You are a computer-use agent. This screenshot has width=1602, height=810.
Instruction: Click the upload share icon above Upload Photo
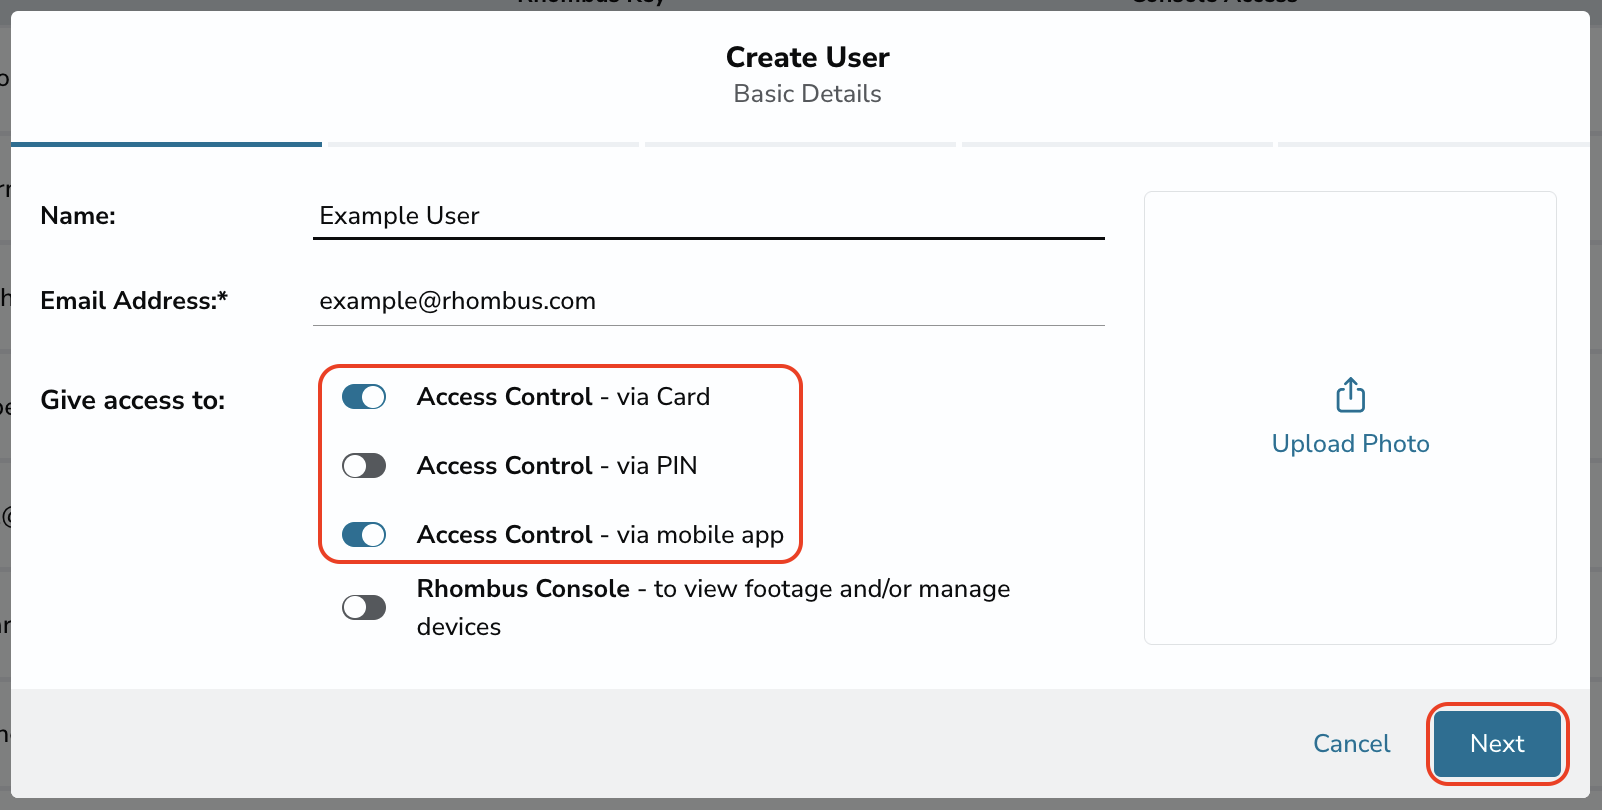tap(1350, 395)
